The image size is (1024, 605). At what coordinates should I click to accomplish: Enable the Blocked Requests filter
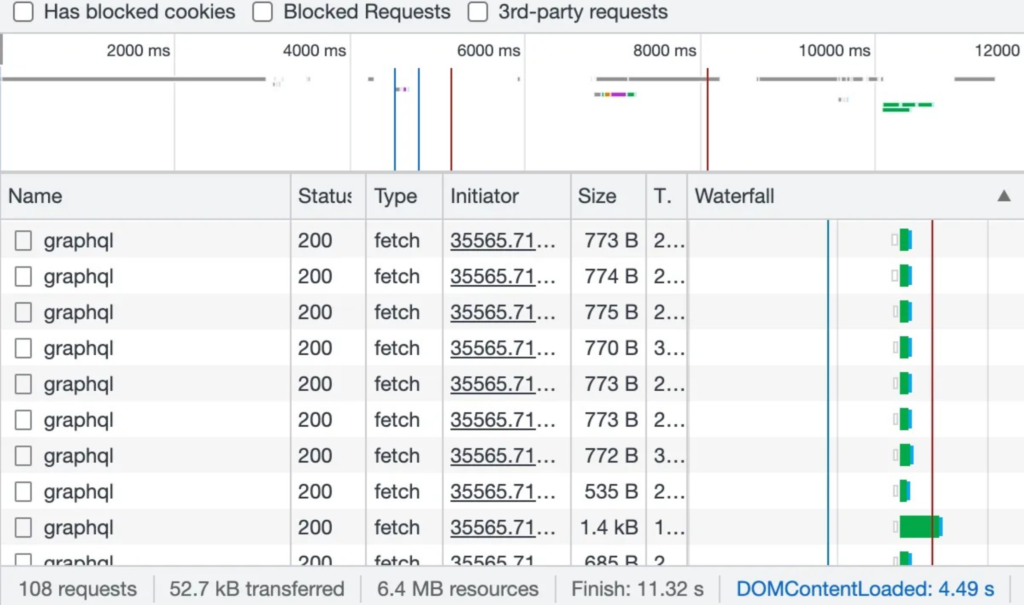(x=262, y=12)
